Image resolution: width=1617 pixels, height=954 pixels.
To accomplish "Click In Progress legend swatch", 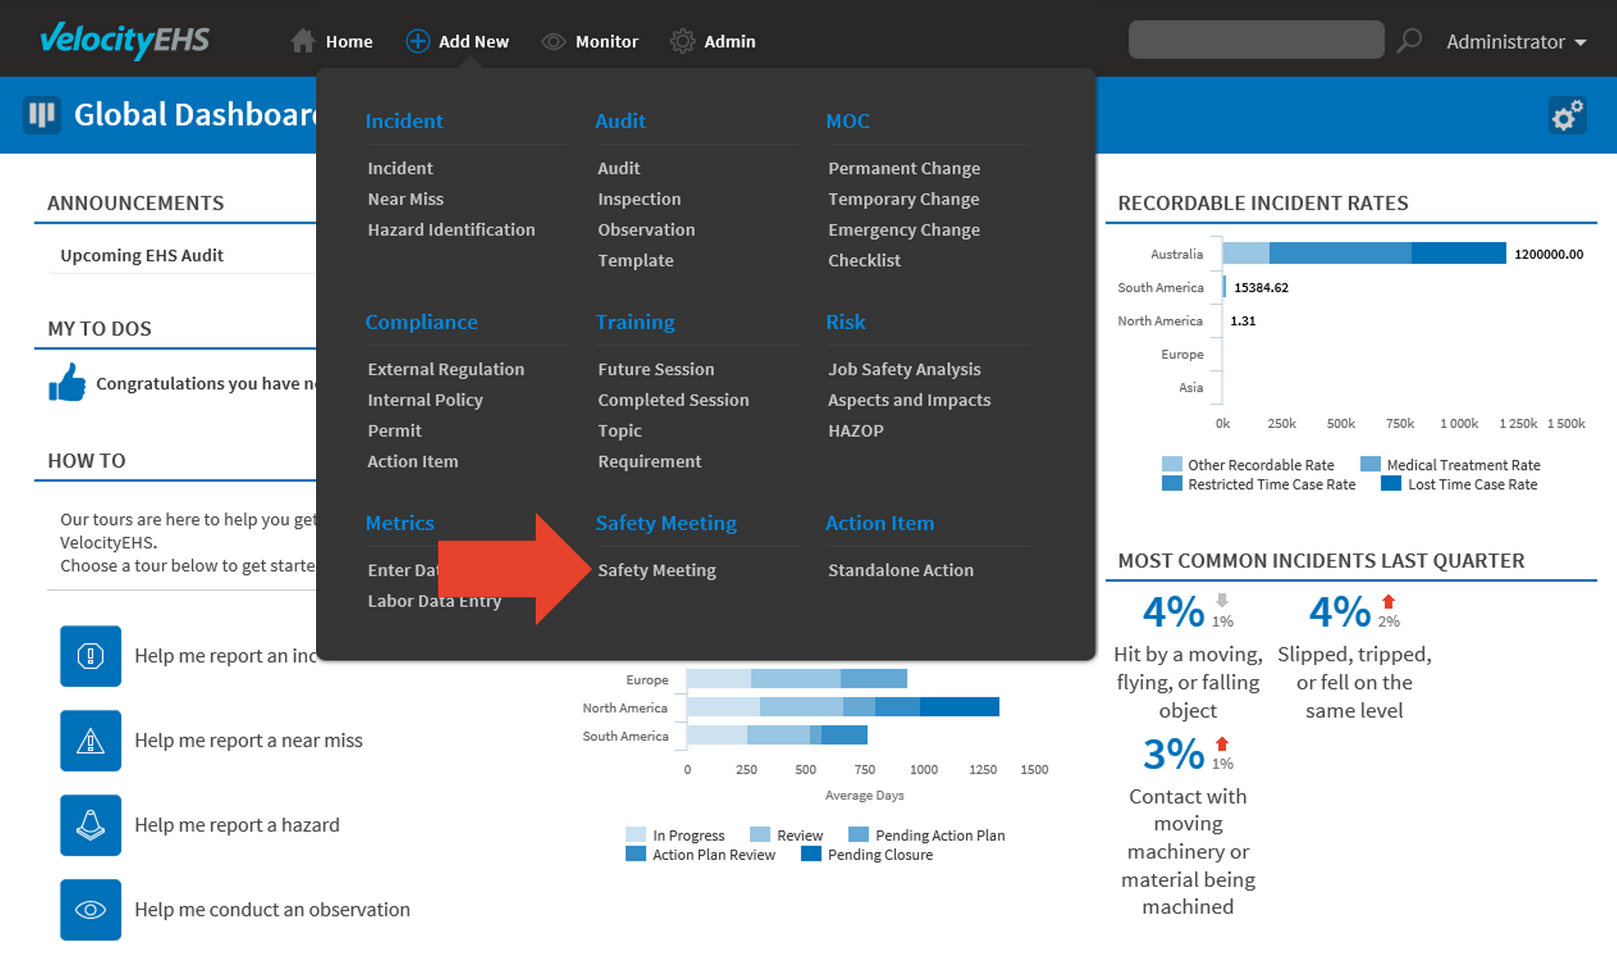I will tap(636, 835).
